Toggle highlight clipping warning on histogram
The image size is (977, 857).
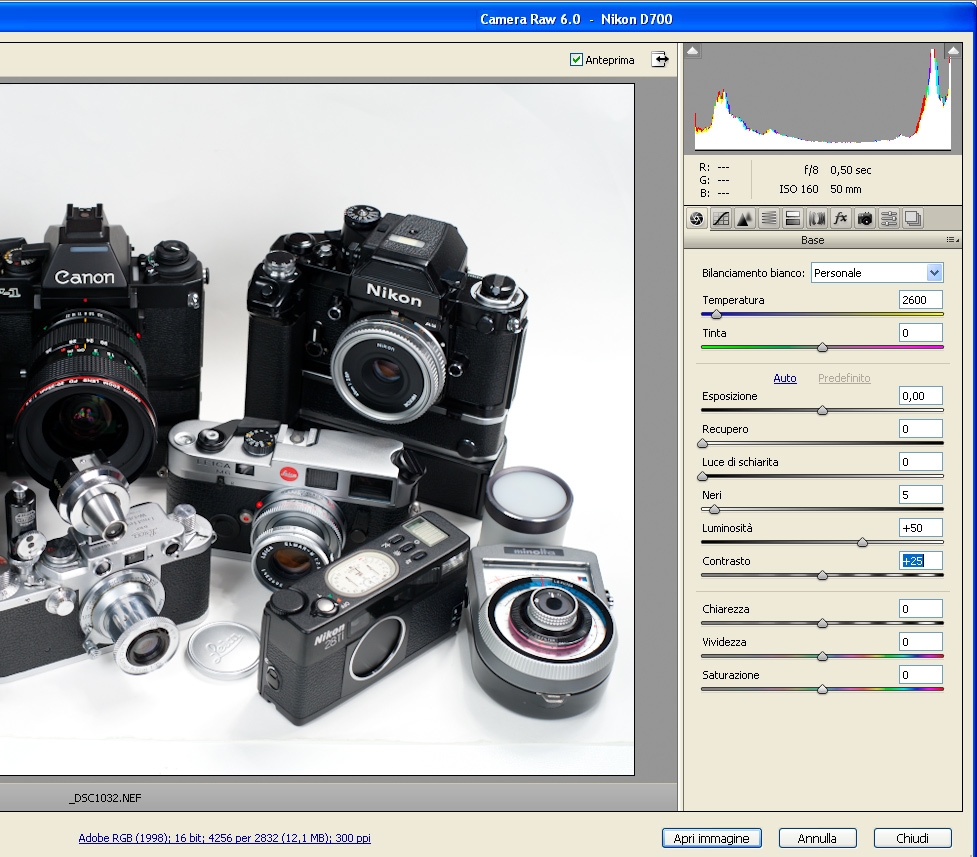(953, 50)
